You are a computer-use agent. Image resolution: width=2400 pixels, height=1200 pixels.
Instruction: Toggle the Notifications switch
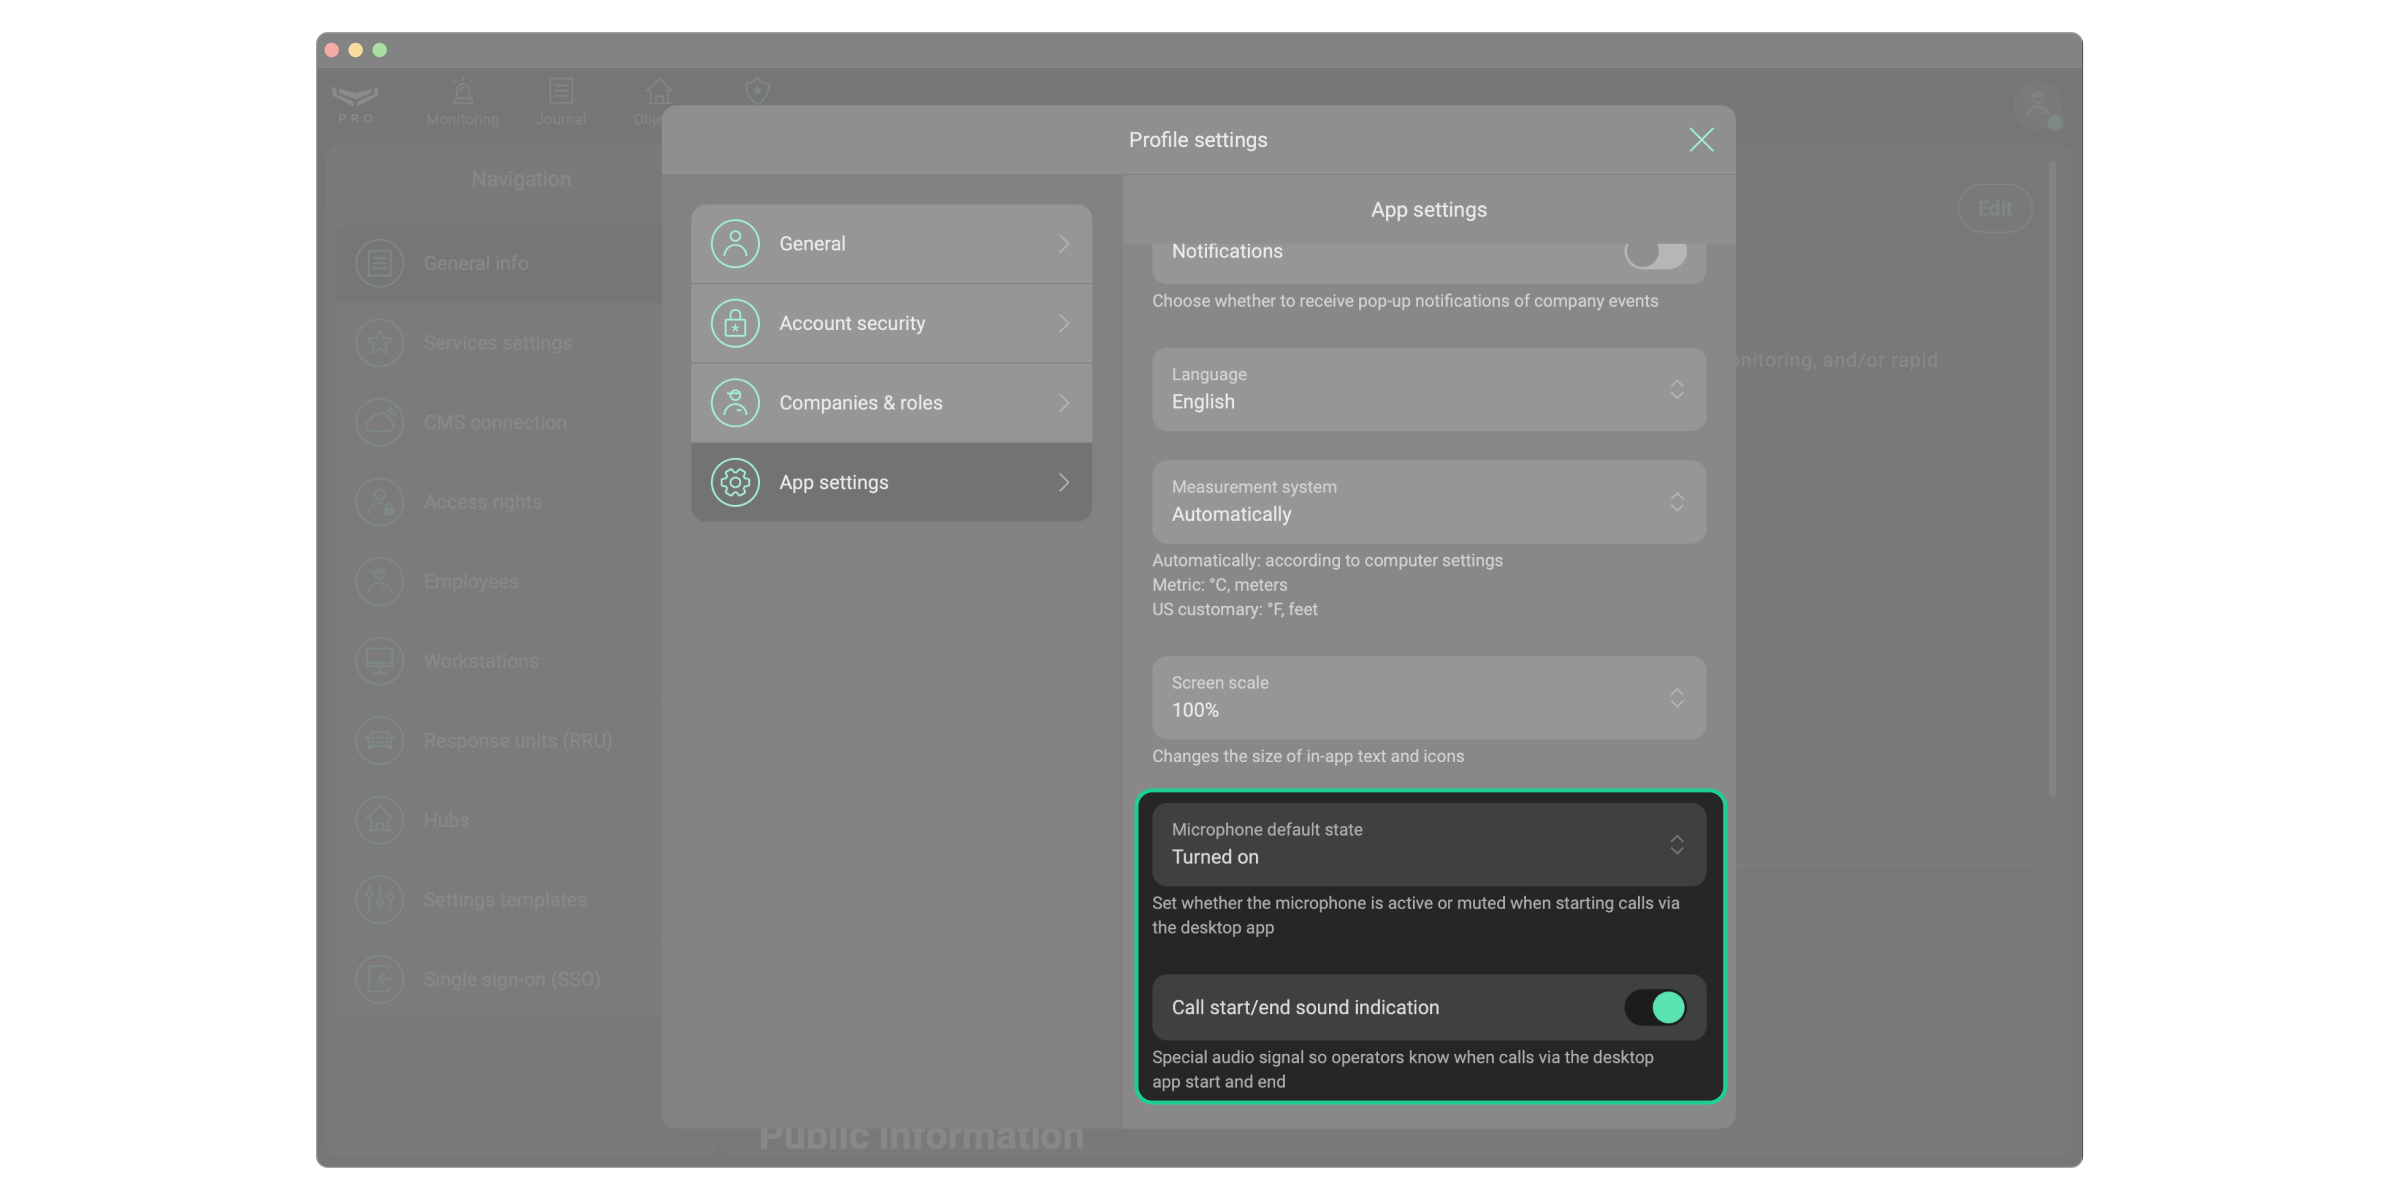click(1655, 252)
